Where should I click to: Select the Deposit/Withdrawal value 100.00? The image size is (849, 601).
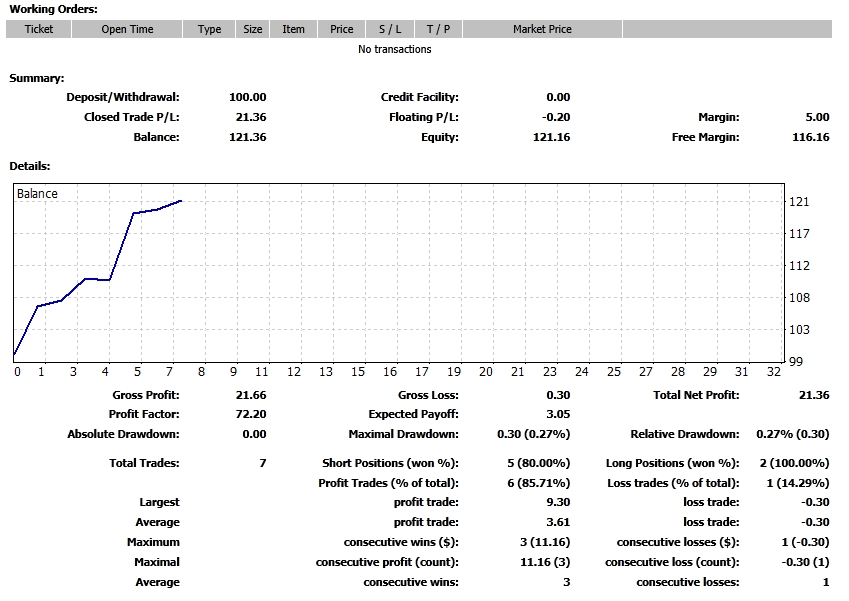point(247,97)
